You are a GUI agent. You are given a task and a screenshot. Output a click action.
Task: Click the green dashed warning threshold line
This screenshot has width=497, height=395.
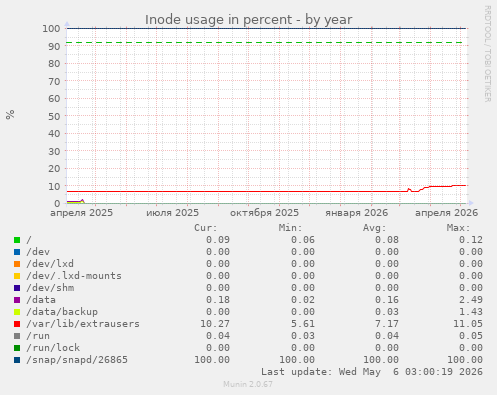[264, 43]
